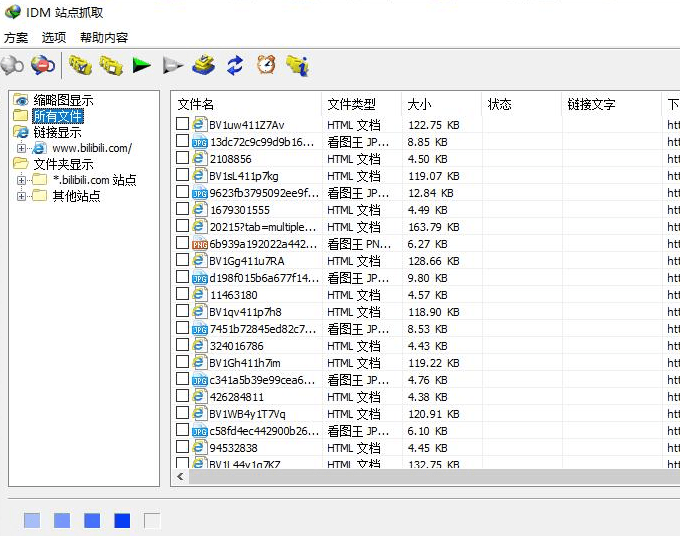Screen dimensions: 680x536
Task: Open the alarm clock scheduler icon
Action: pos(266,65)
